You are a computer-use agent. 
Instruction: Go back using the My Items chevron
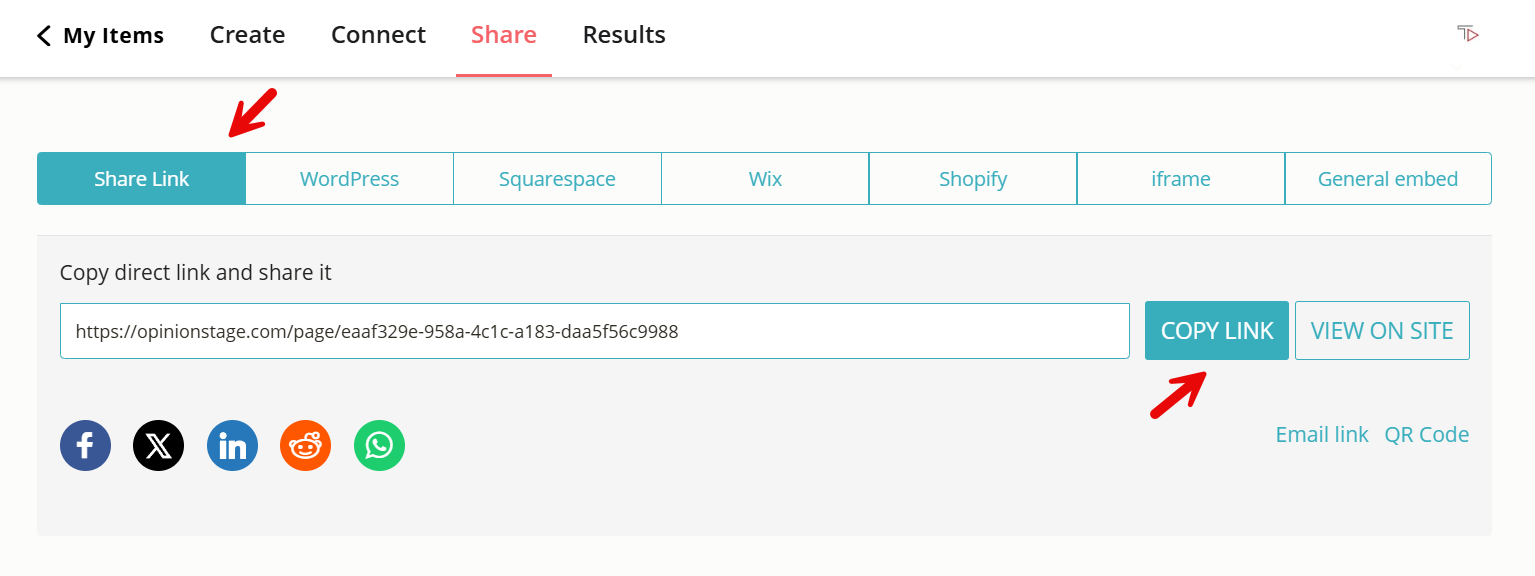(44, 35)
